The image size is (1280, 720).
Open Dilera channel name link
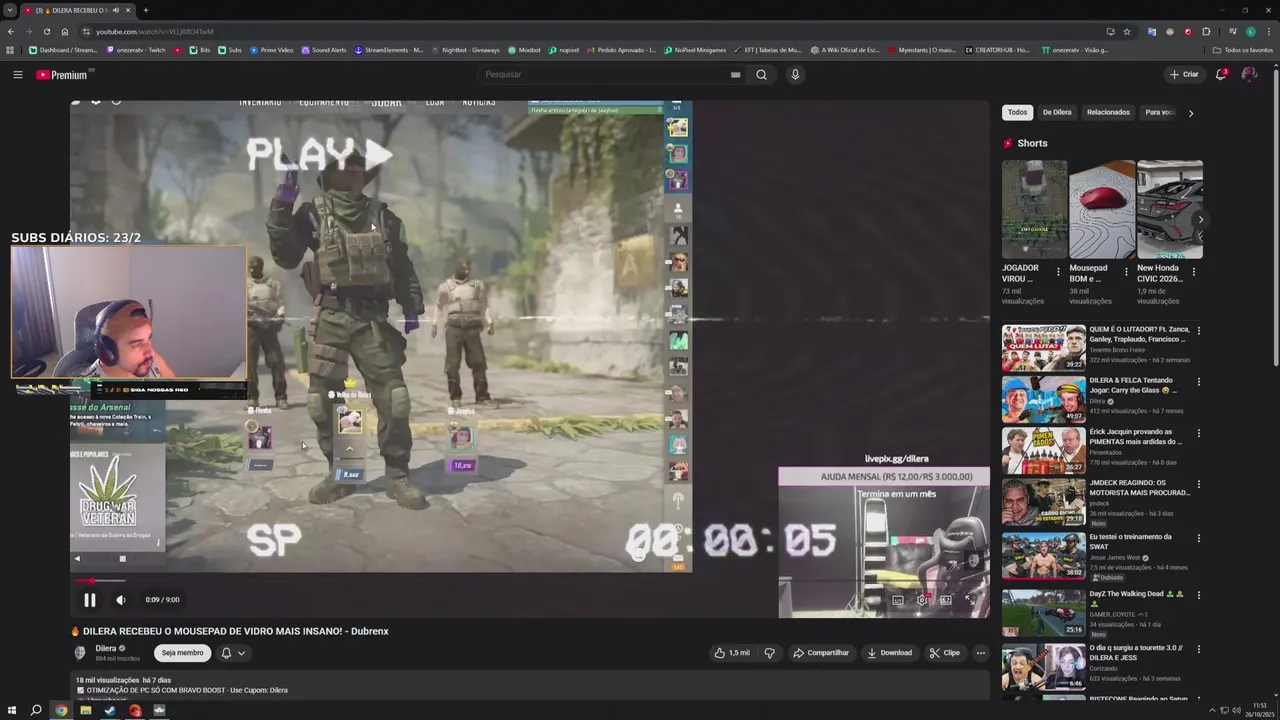point(106,648)
